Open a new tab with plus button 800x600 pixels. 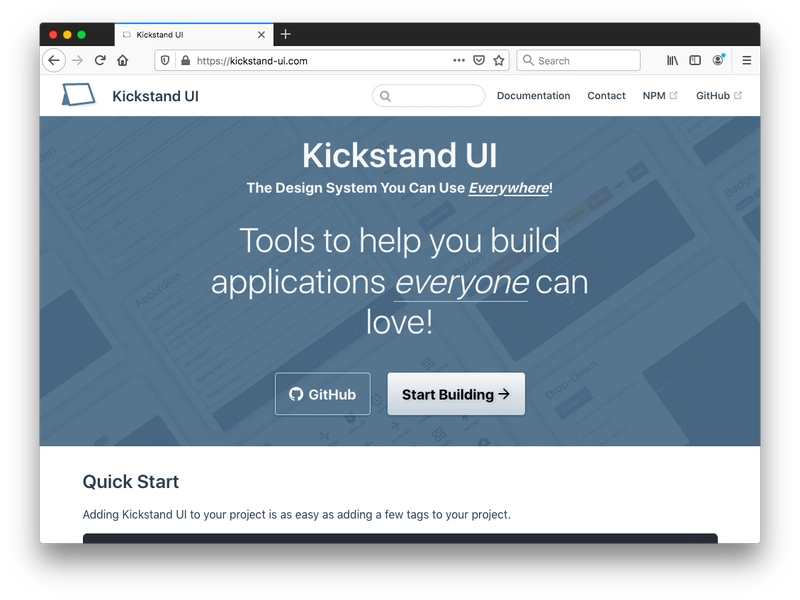(286, 34)
